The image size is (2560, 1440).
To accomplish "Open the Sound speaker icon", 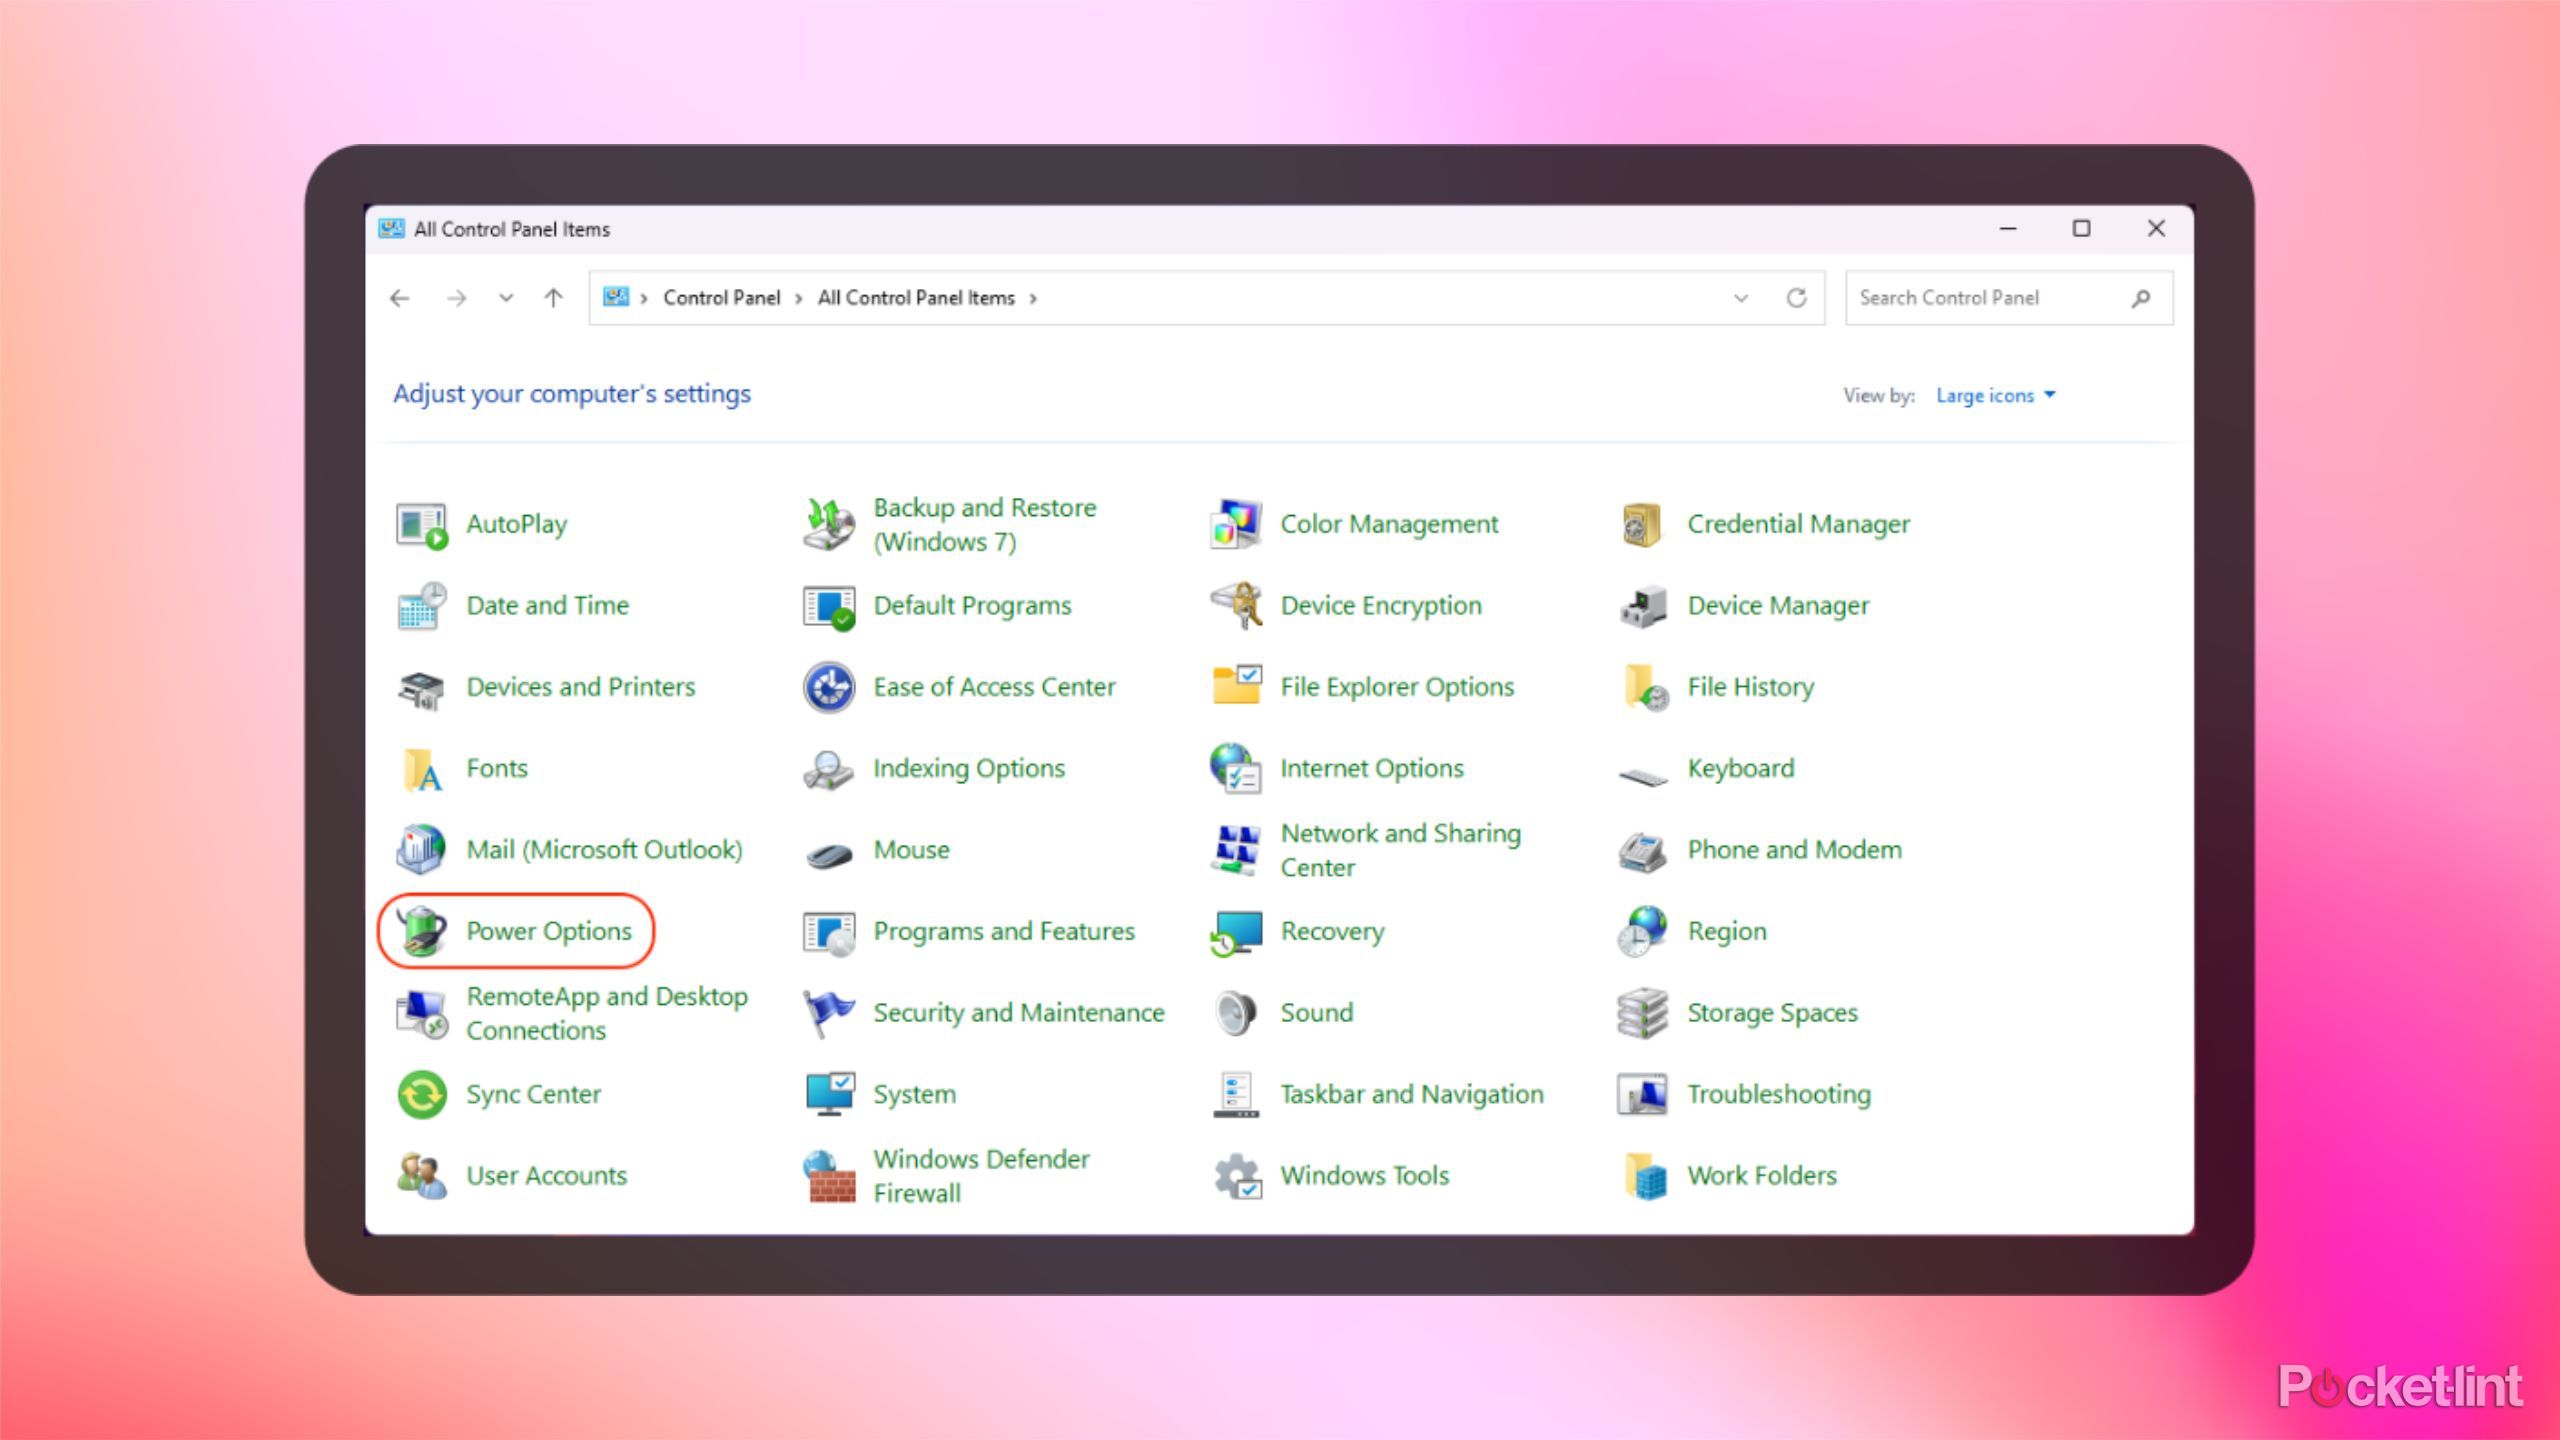I will point(1236,1012).
